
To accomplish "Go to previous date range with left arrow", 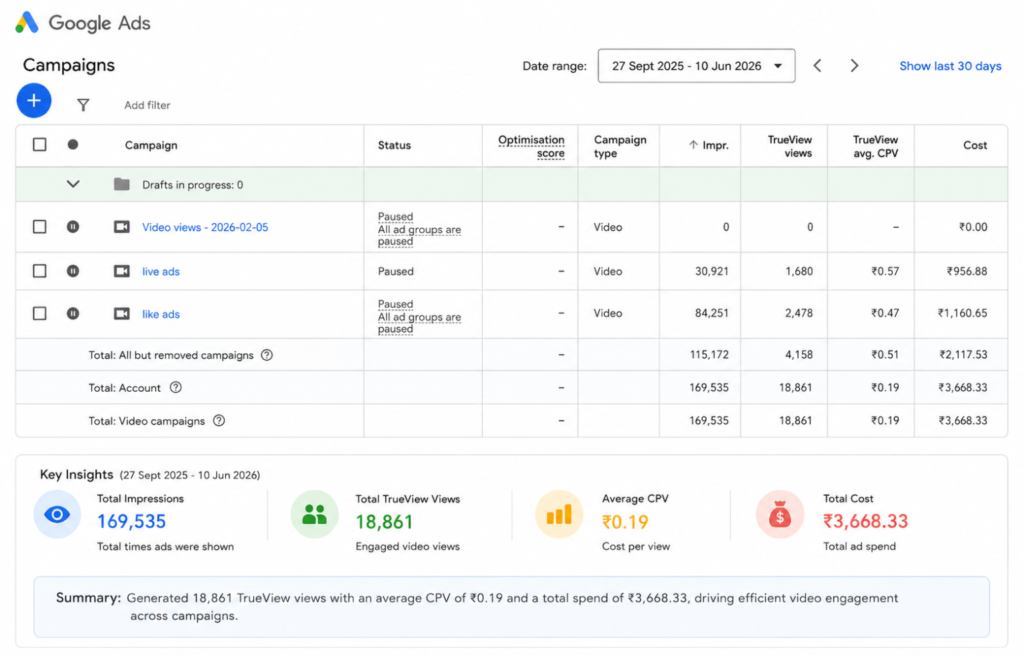I will (x=817, y=66).
